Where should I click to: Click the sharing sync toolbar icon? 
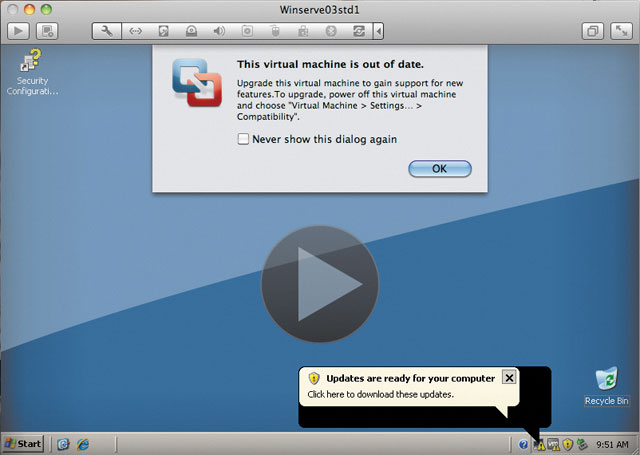pyautogui.click(x=359, y=31)
